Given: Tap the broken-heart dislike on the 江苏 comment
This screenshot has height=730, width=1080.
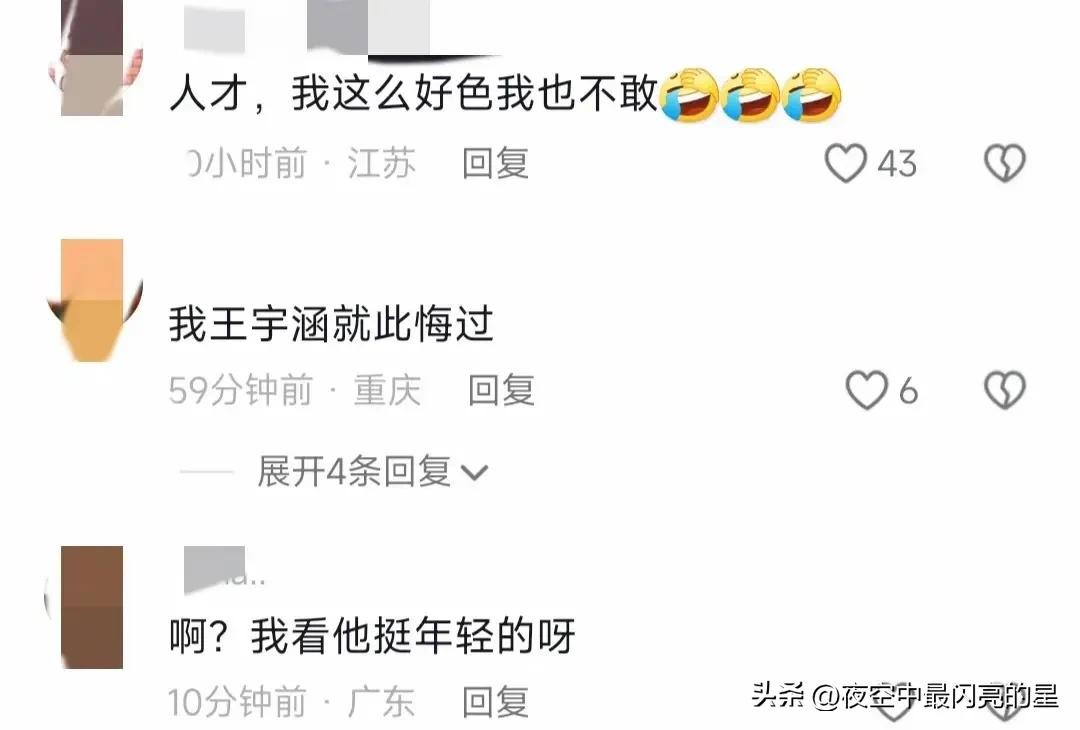Looking at the screenshot, I should [x=1005, y=163].
